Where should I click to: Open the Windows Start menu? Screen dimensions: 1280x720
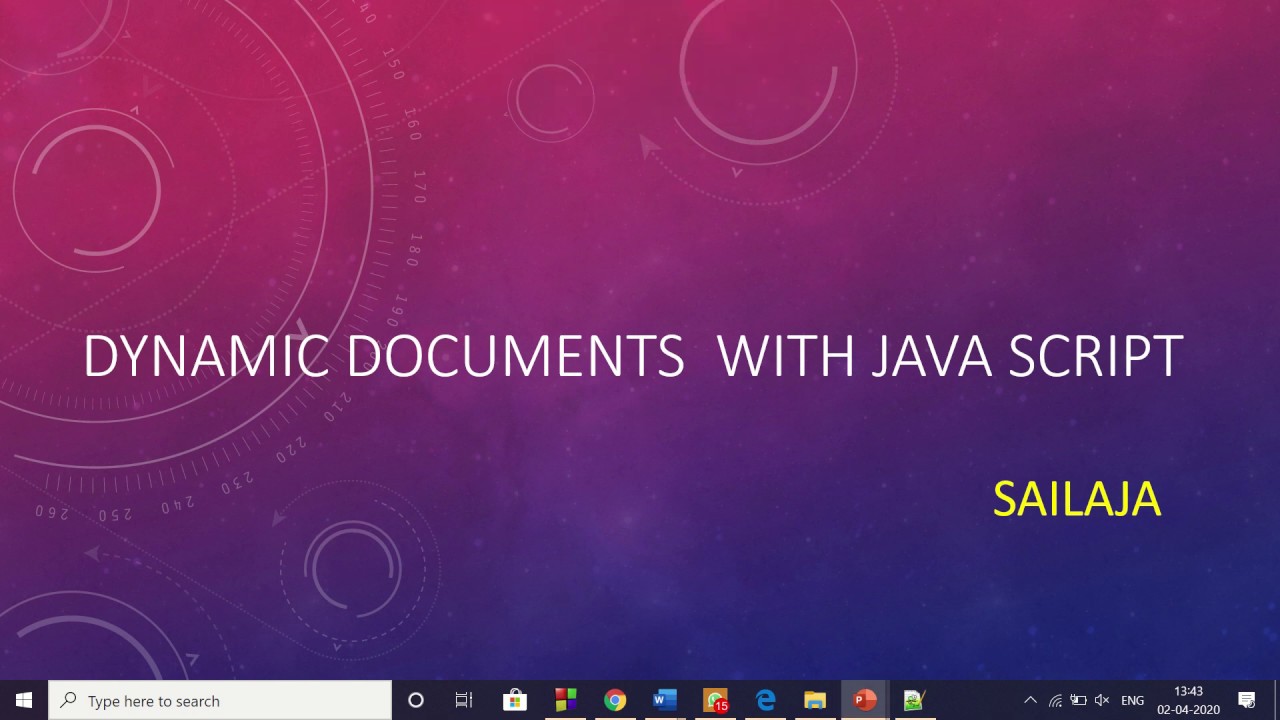[x=24, y=700]
